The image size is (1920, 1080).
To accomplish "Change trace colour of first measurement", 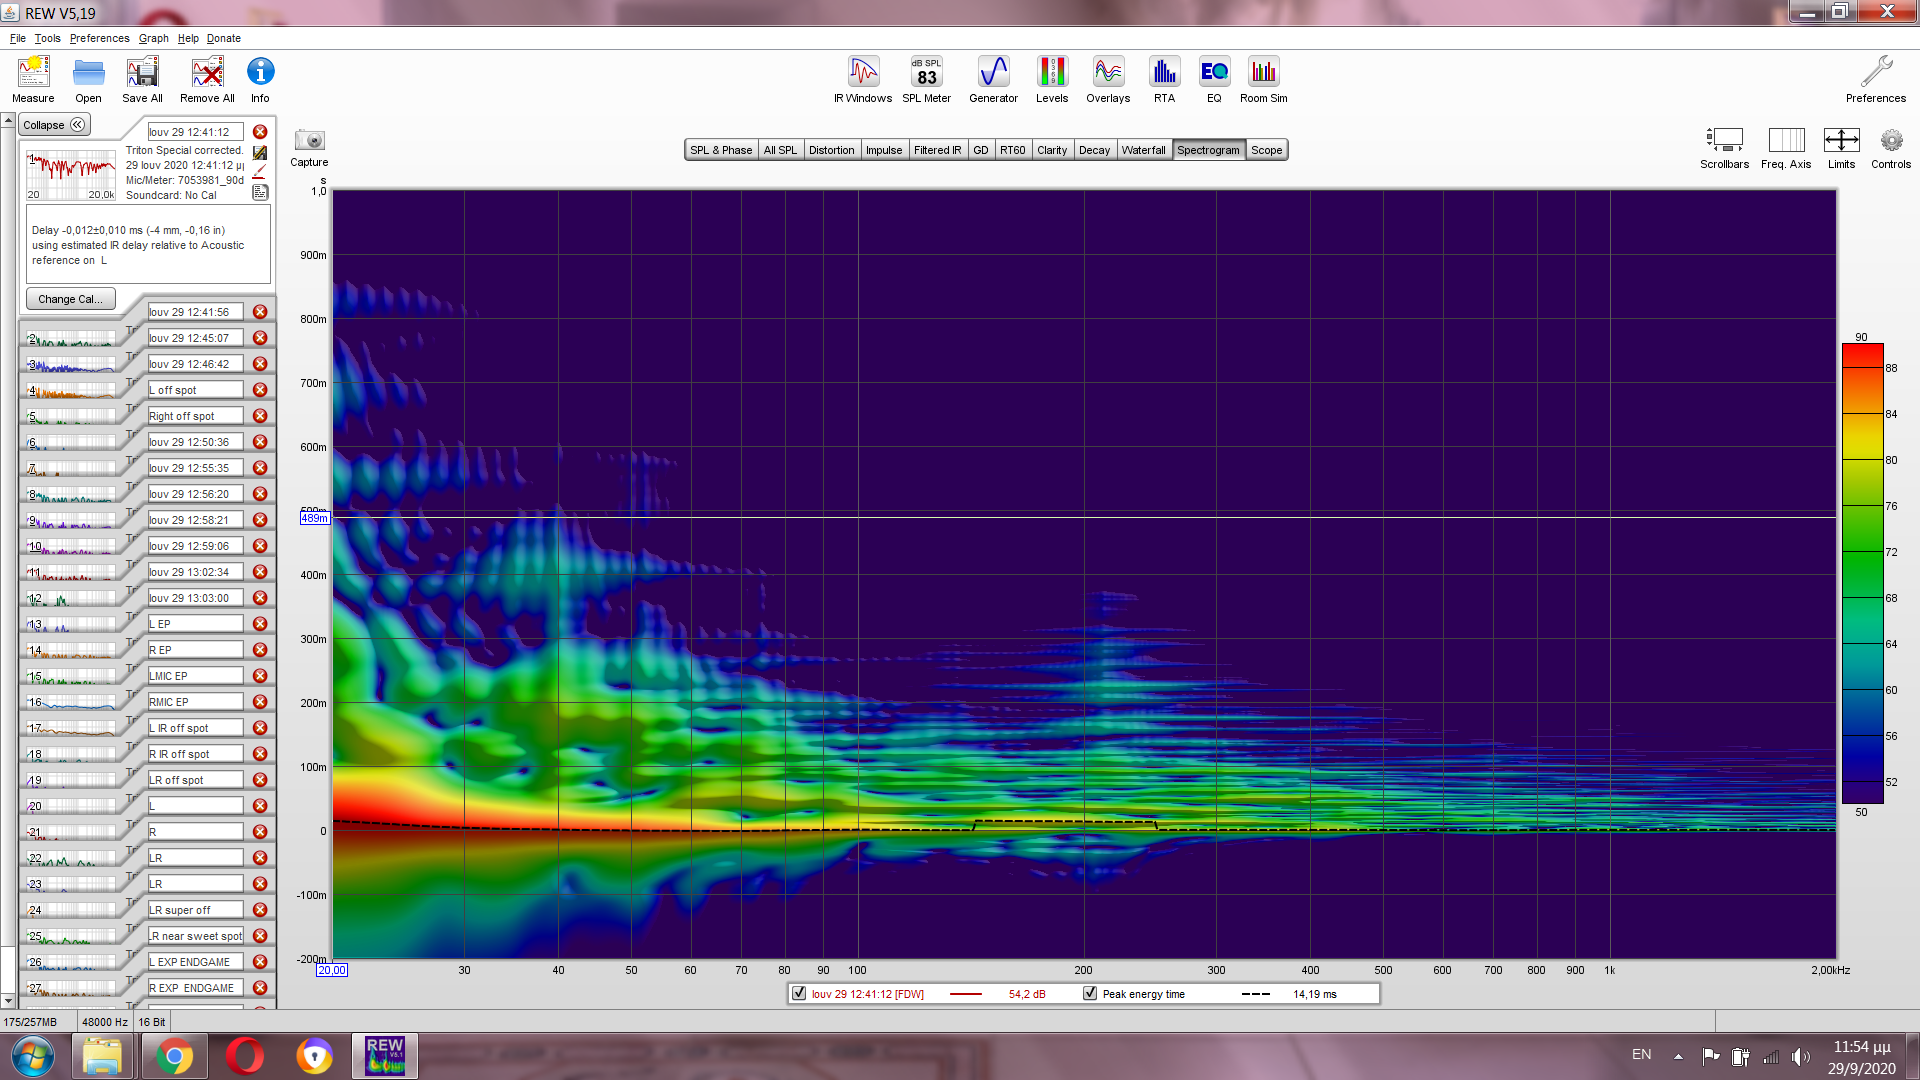I will point(260,172).
